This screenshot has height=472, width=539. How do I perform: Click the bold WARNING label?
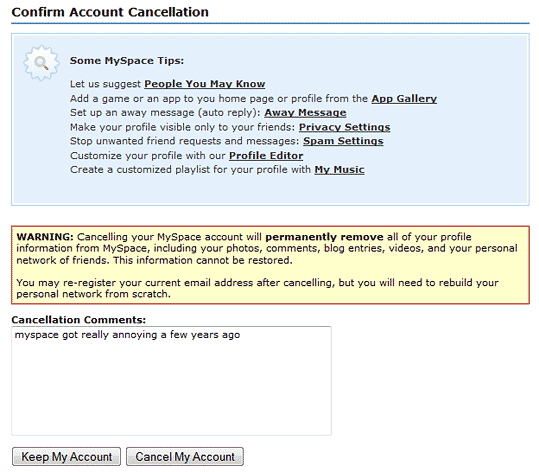point(45,237)
